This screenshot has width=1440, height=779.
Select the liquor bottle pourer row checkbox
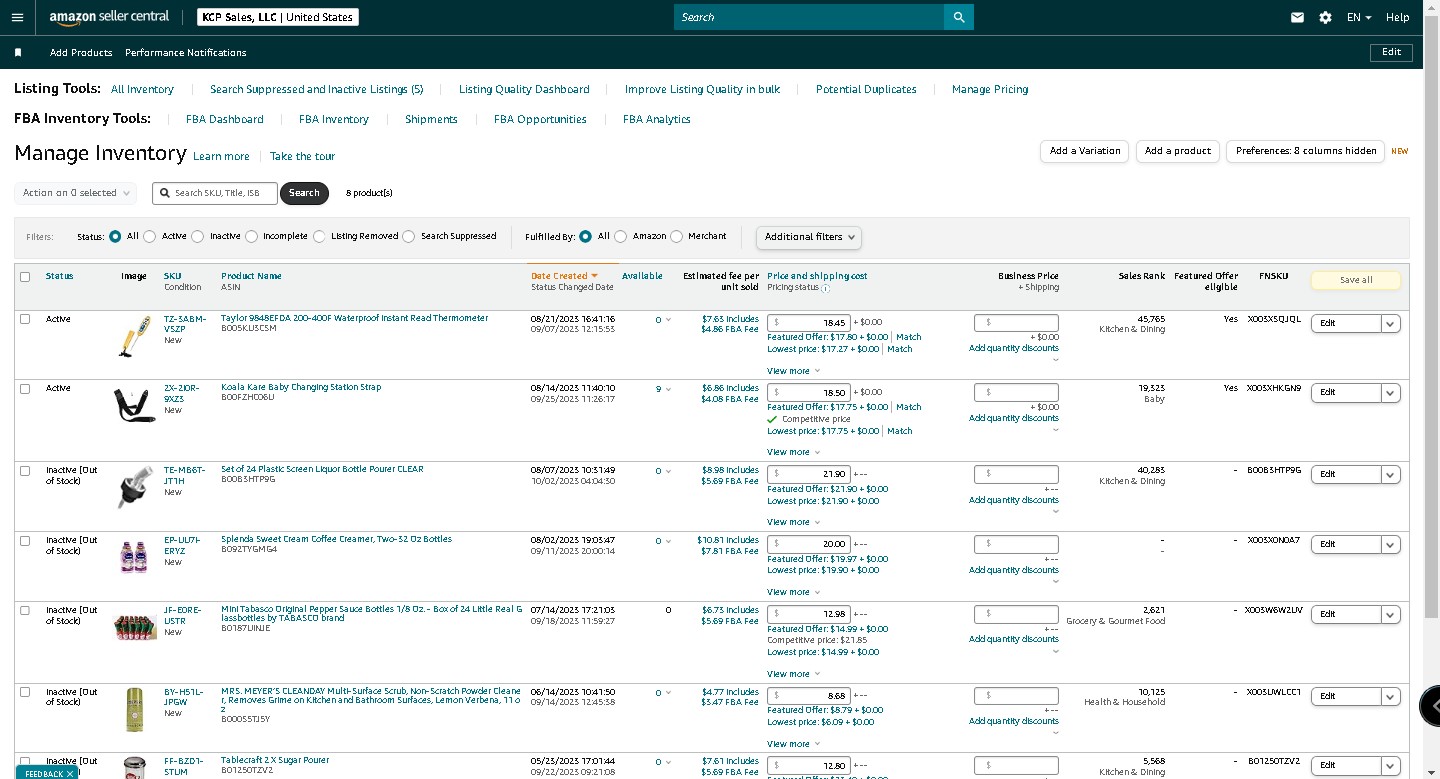click(25, 470)
